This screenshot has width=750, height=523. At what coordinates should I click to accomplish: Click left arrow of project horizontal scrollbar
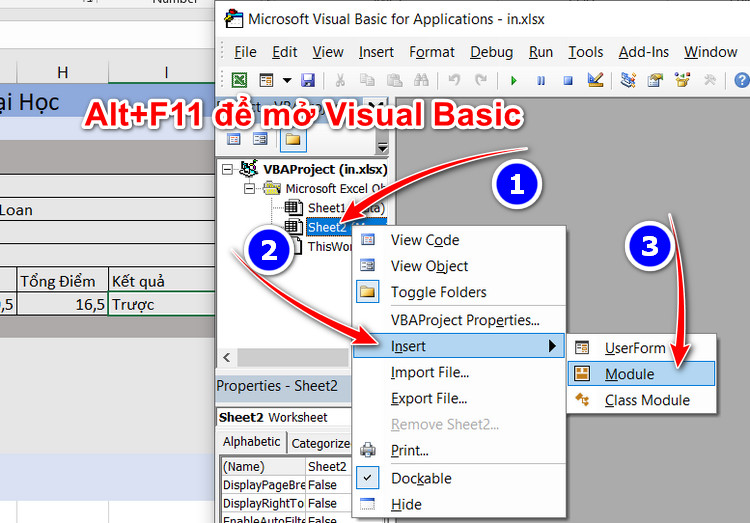[227, 357]
